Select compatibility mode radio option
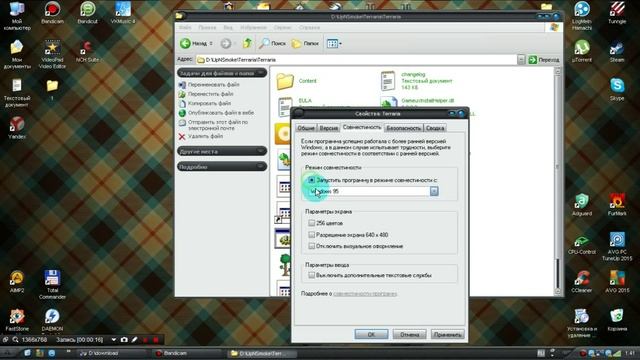 [x=311, y=180]
